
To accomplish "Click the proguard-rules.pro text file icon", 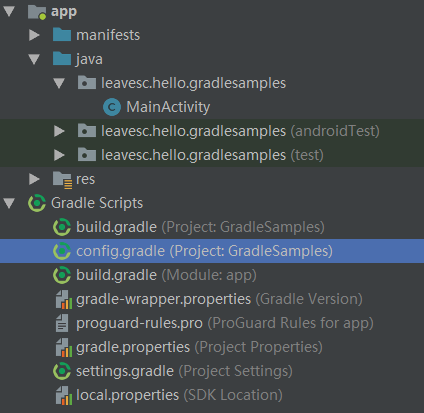I will click(62, 323).
